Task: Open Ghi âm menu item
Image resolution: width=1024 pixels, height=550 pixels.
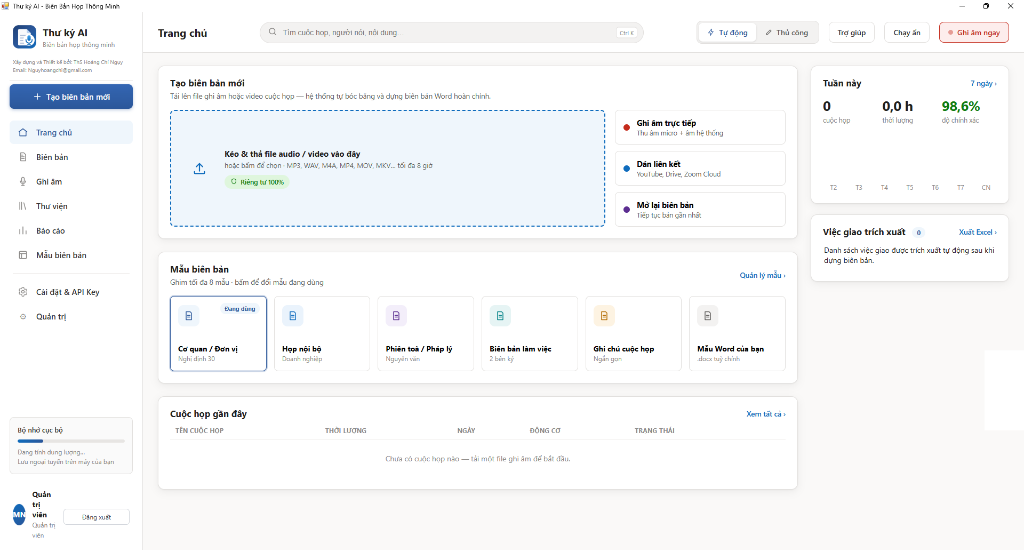Action: [71, 182]
